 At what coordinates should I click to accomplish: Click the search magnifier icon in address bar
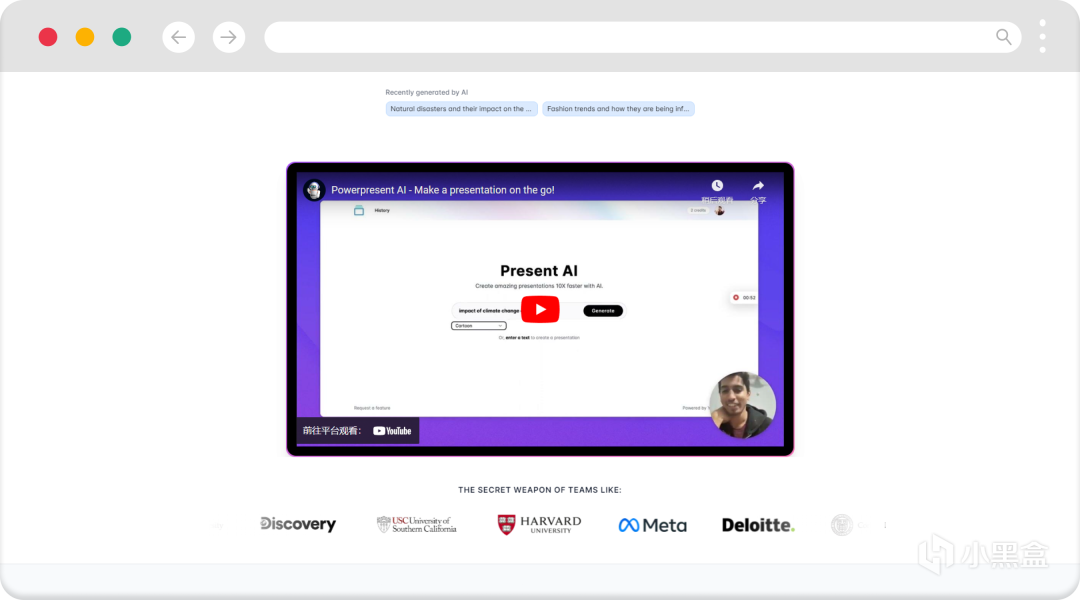(1004, 37)
